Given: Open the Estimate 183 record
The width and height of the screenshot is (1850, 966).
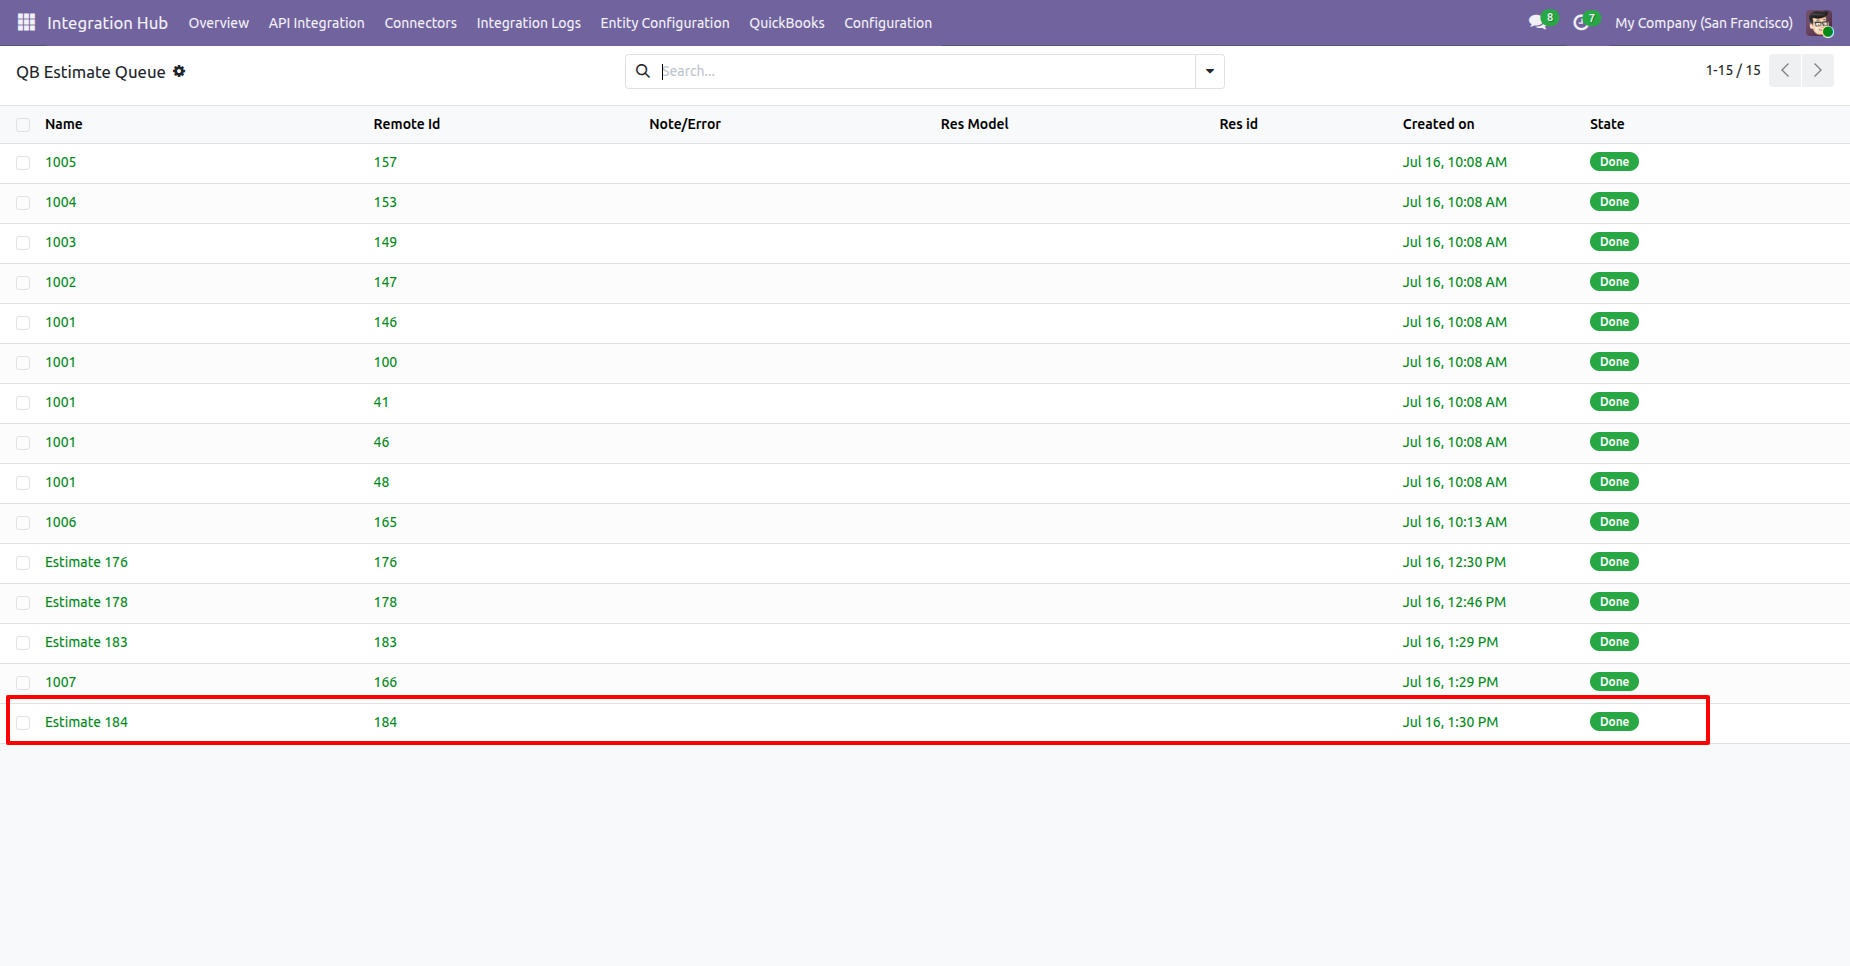Looking at the screenshot, I should 86,642.
